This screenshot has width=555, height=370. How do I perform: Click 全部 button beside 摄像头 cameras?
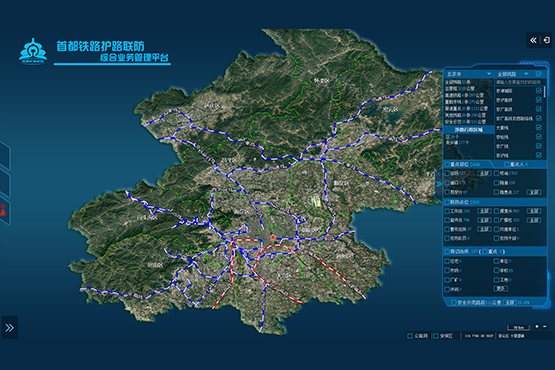click(x=534, y=211)
